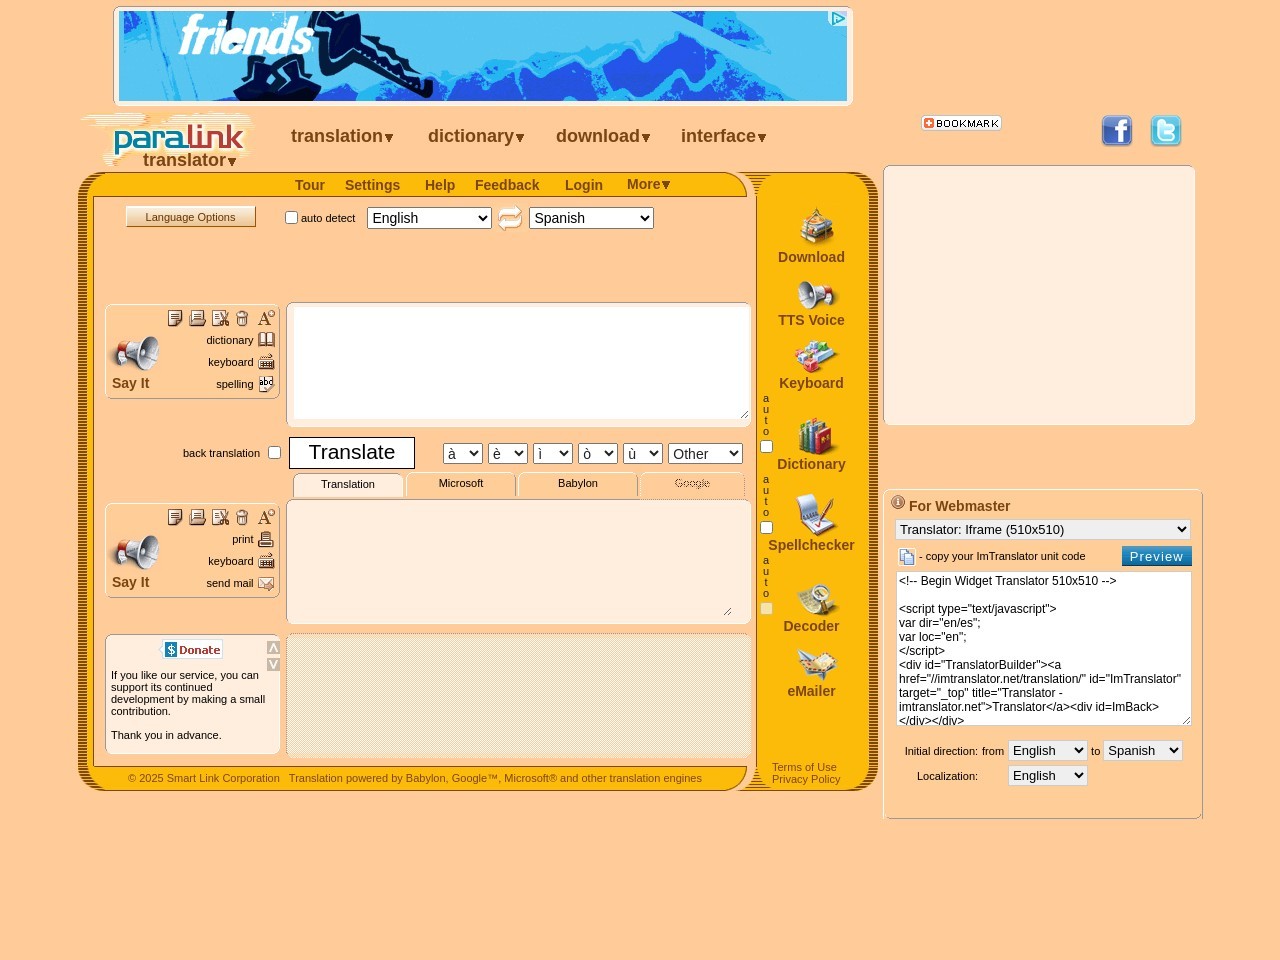Click the print icon in the translation panel
Screen dimensions: 1280x960
click(x=266, y=539)
